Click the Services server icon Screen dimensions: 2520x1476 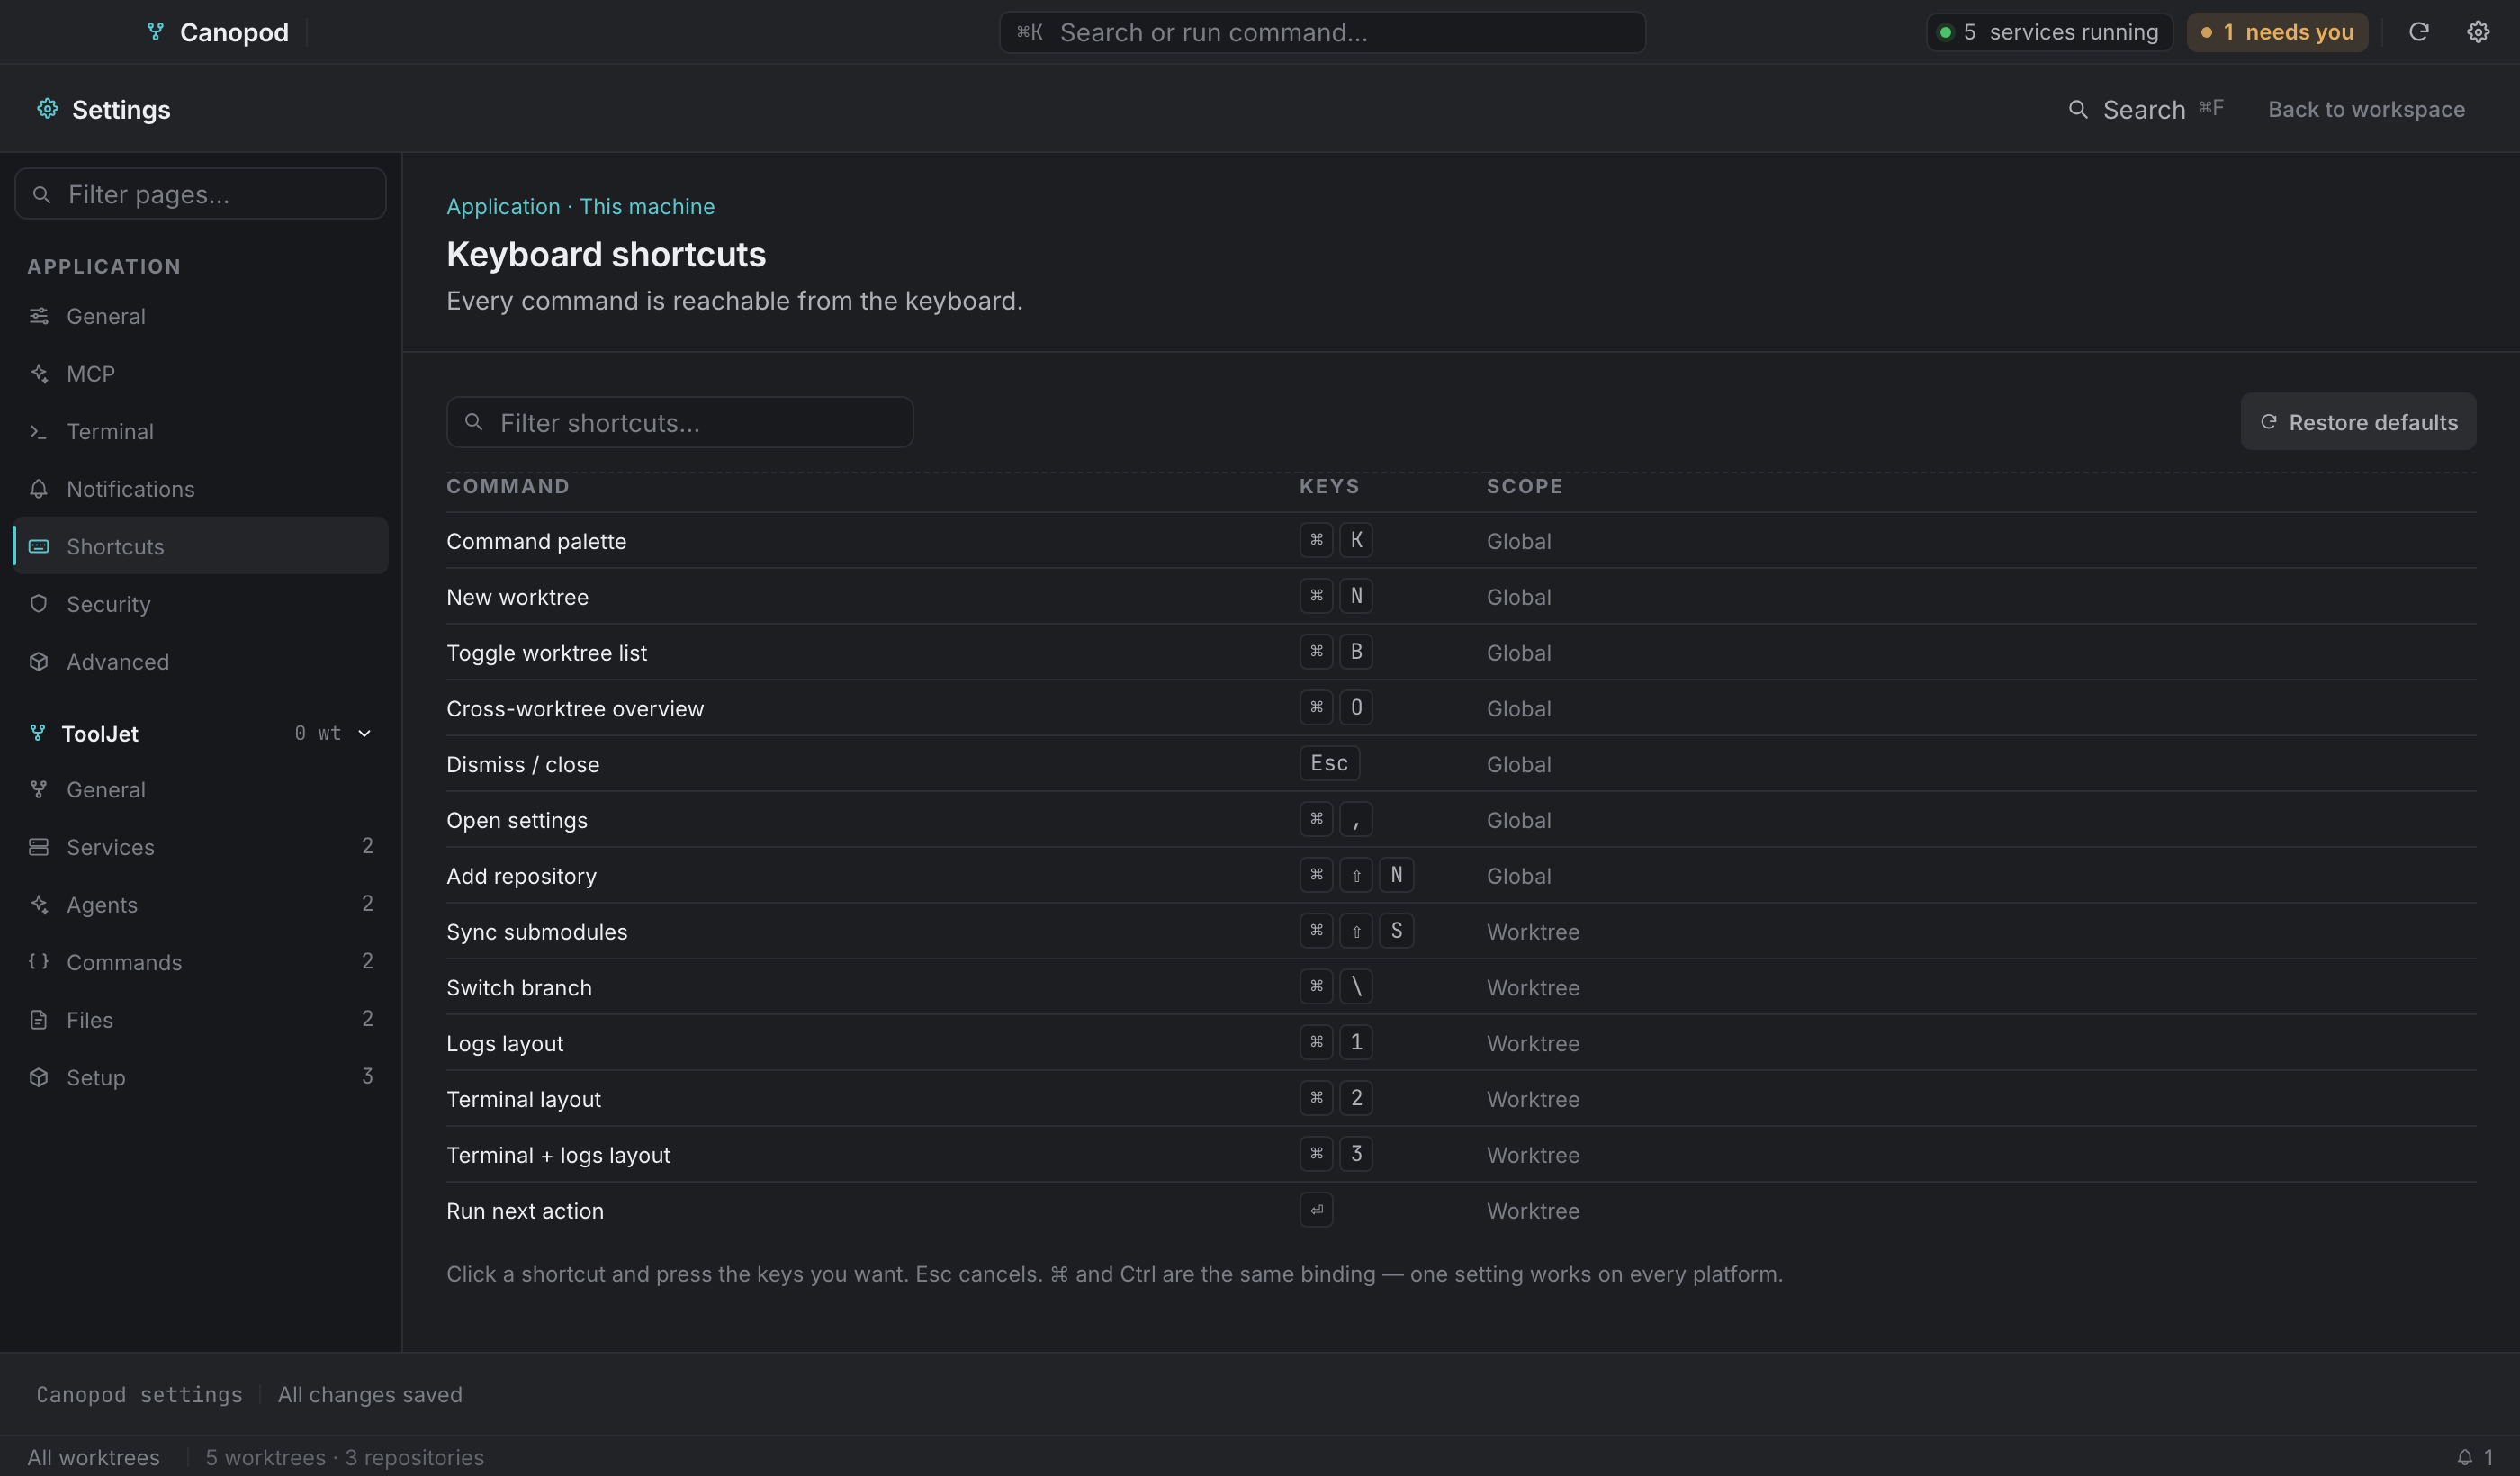tap(39, 847)
